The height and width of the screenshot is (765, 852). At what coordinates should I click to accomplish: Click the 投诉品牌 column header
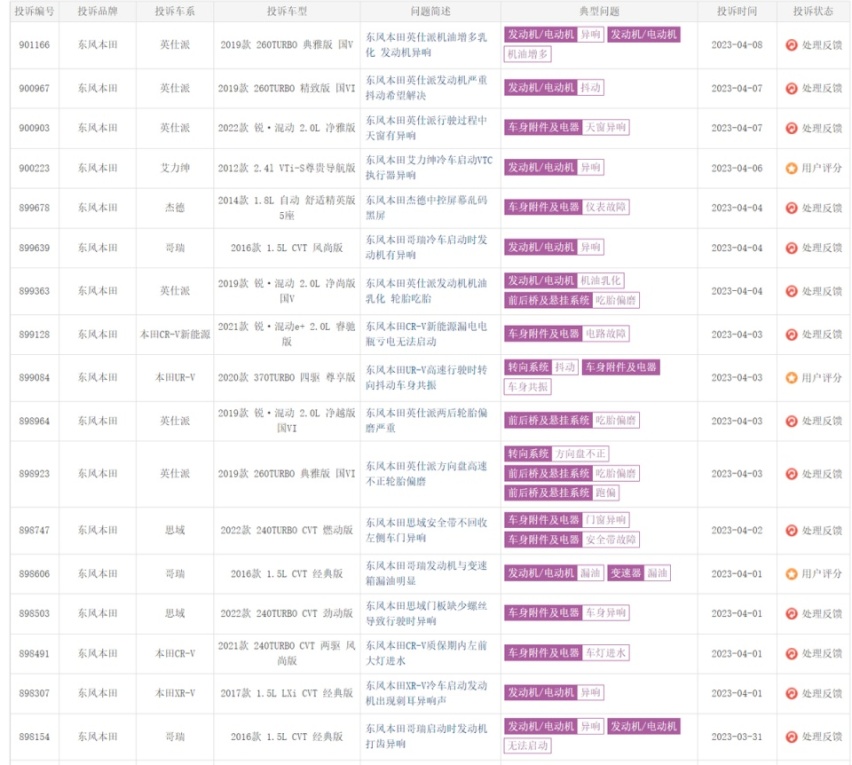tap(97, 11)
